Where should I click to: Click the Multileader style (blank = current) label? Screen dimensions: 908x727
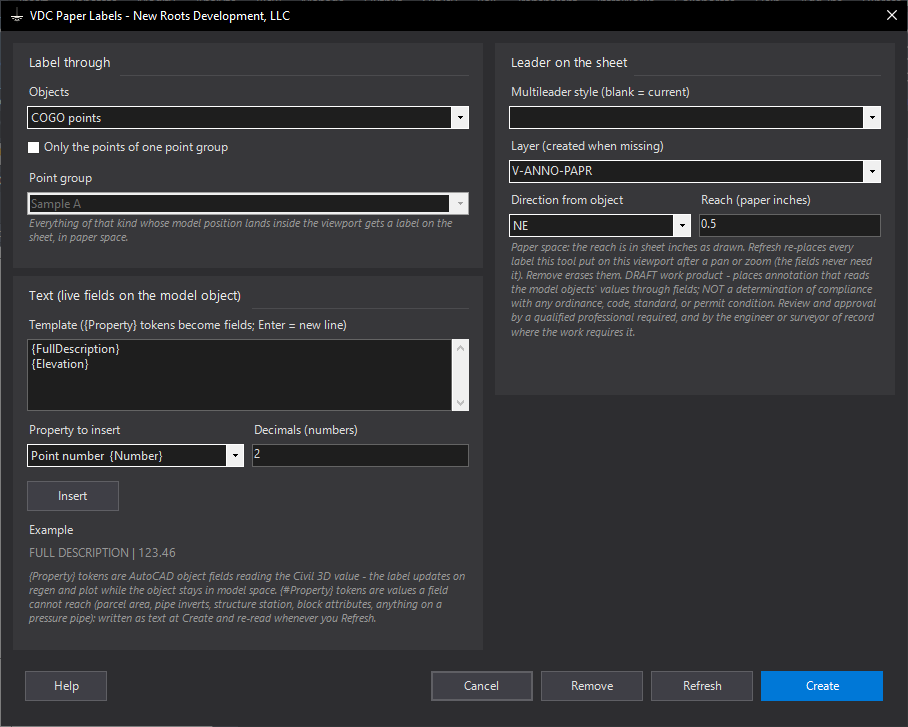click(600, 92)
